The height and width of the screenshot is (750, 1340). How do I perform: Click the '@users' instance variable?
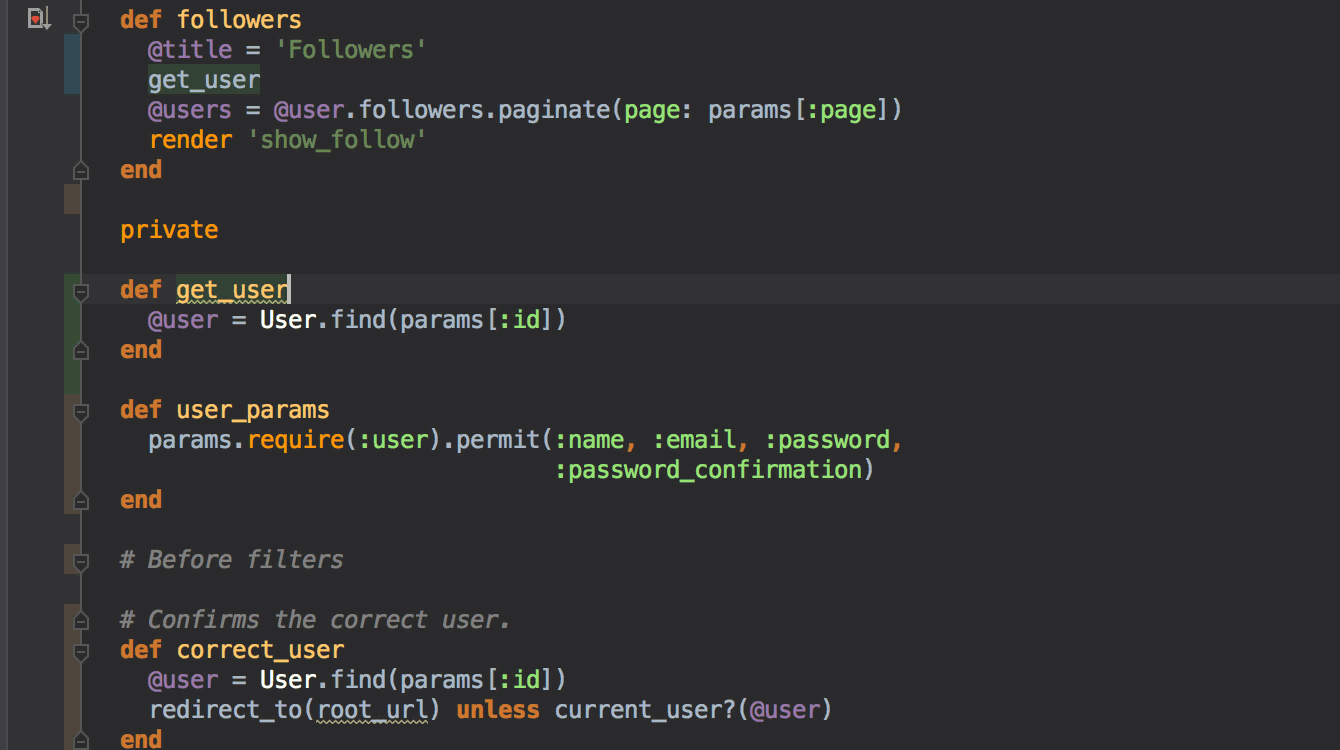[x=190, y=110]
